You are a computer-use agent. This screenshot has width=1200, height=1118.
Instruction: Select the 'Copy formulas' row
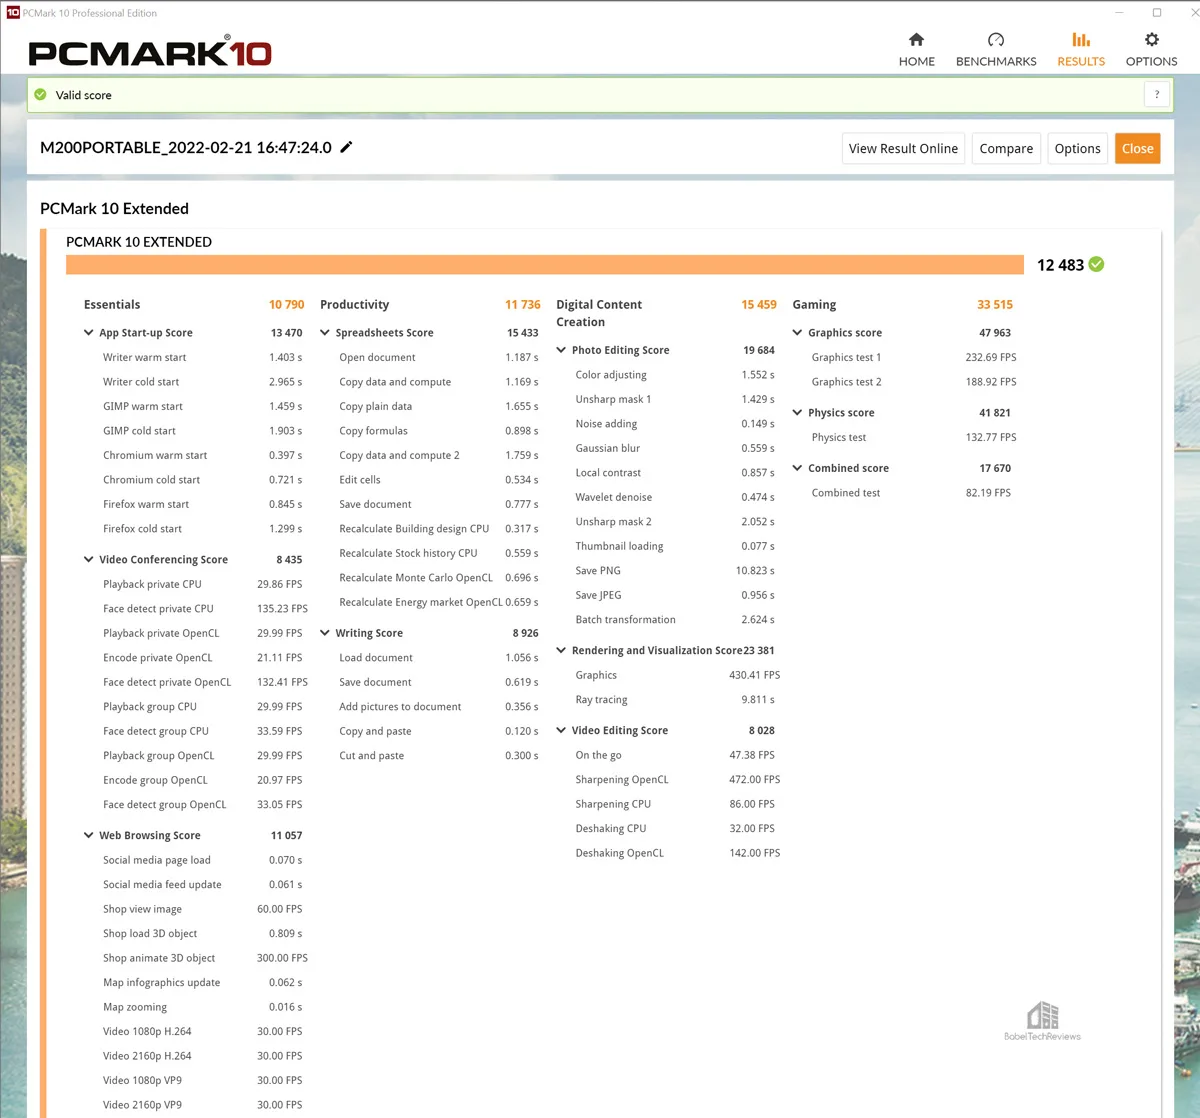438,431
